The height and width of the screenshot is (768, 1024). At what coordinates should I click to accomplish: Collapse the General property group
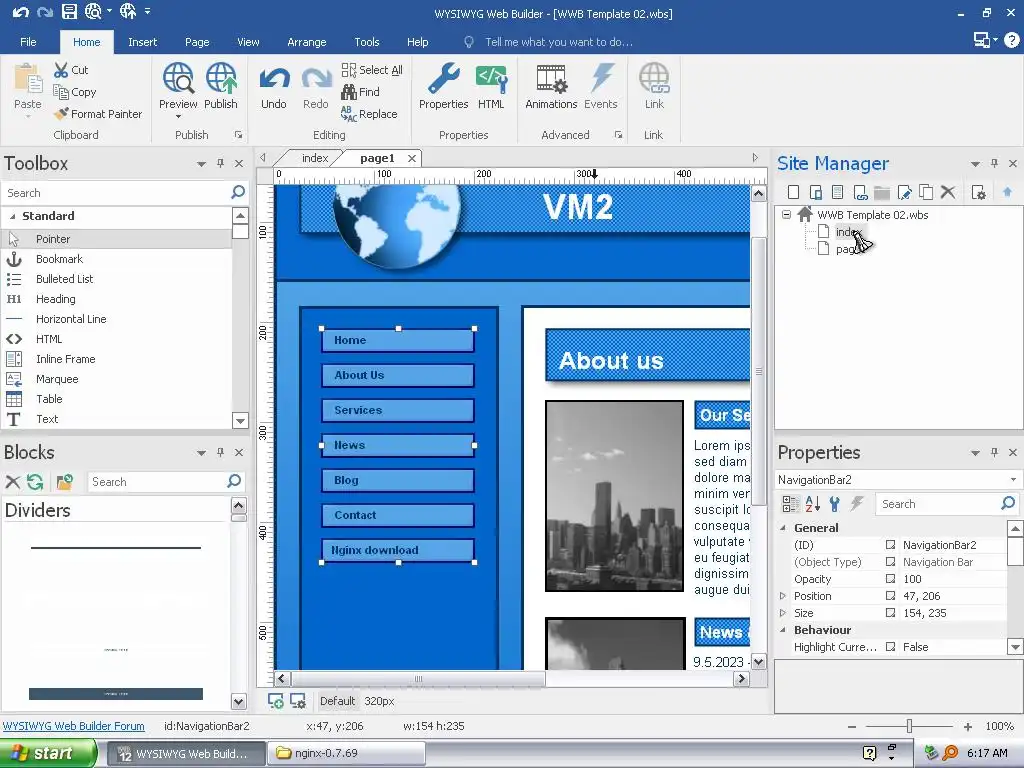coord(782,528)
